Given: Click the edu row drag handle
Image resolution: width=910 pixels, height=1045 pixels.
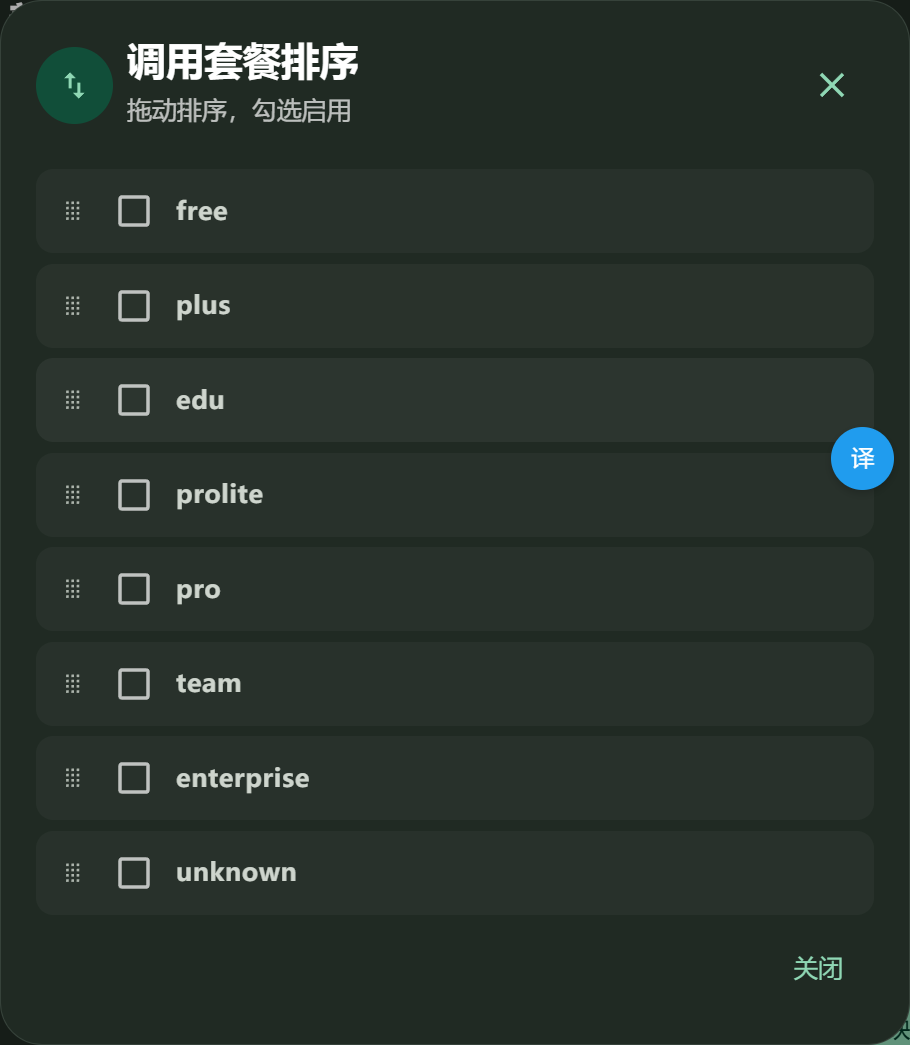Looking at the screenshot, I should click(x=73, y=400).
